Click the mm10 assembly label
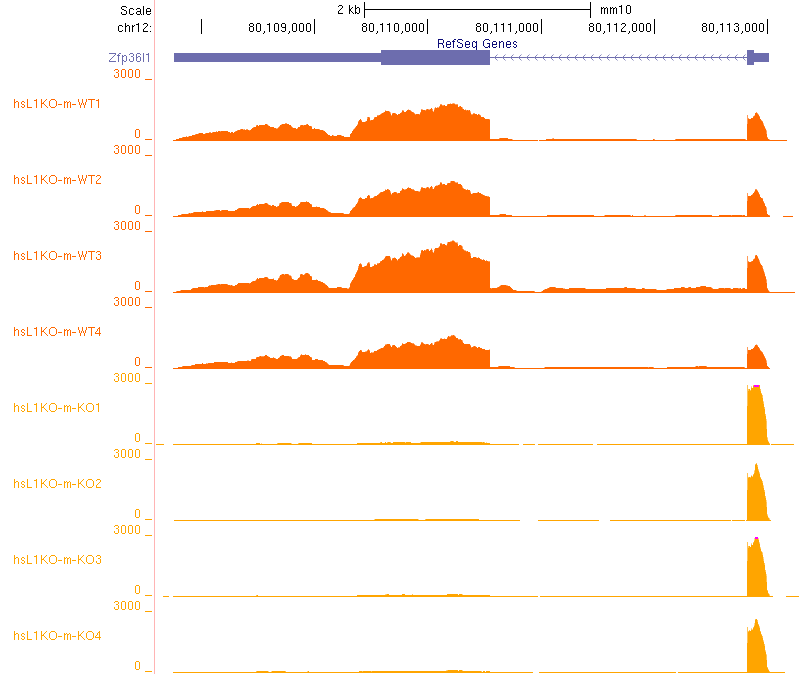This screenshot has height=674, width=800. (x=615, y=9)
